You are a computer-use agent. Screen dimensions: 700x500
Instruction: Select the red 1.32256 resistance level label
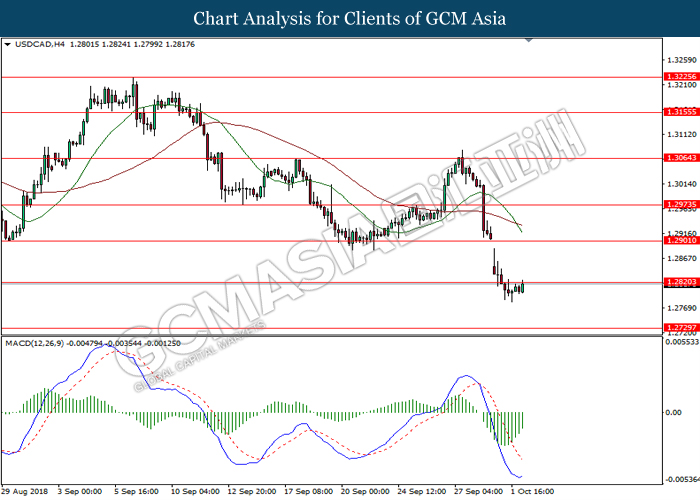pyautogui.click(x=681, y=77)
